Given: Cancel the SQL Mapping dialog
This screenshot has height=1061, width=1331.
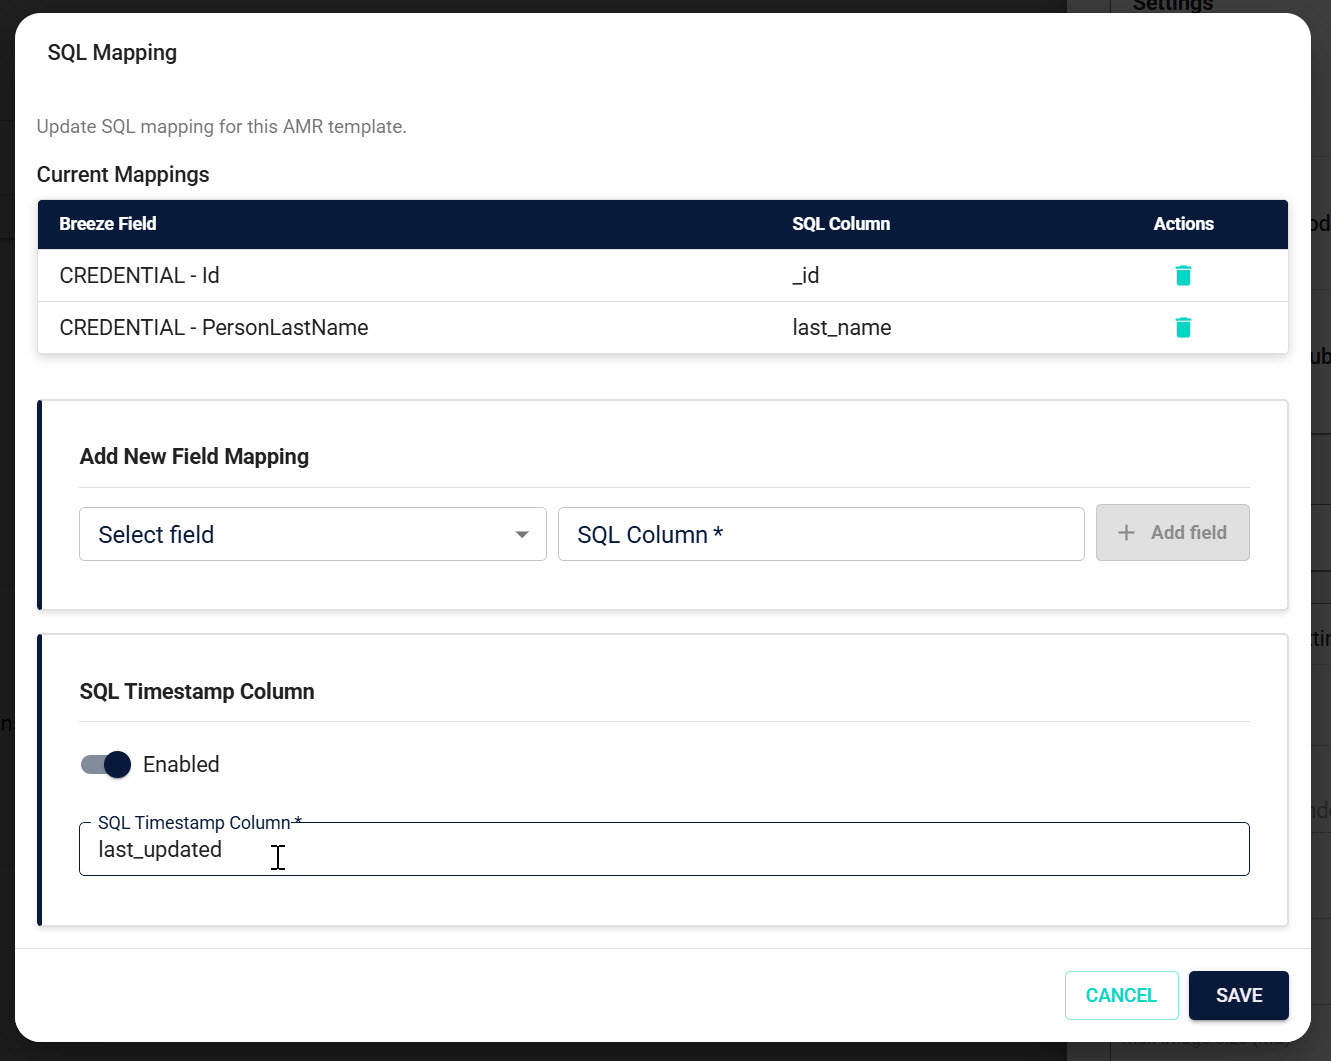Looking at the screenshot, I should click(1121, 995).
